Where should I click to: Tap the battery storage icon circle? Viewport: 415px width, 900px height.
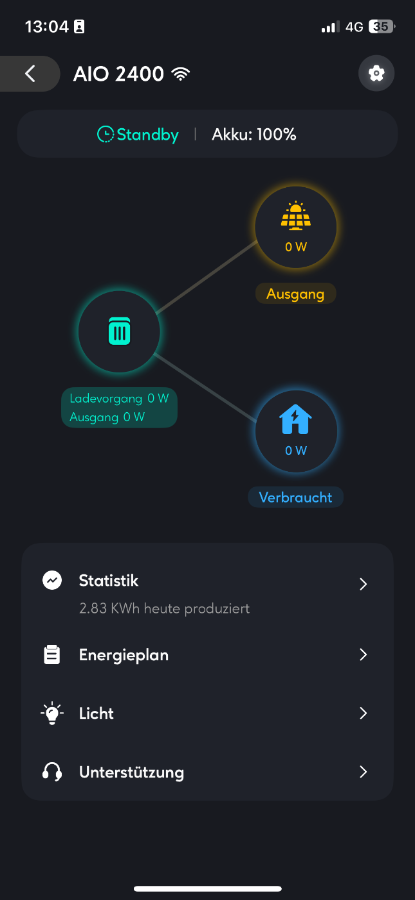119,331
